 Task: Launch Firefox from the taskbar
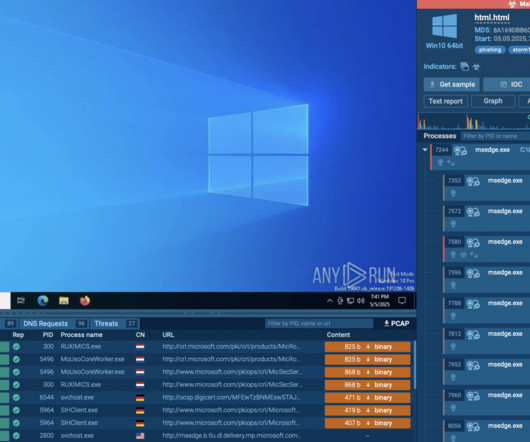[85, 300]
